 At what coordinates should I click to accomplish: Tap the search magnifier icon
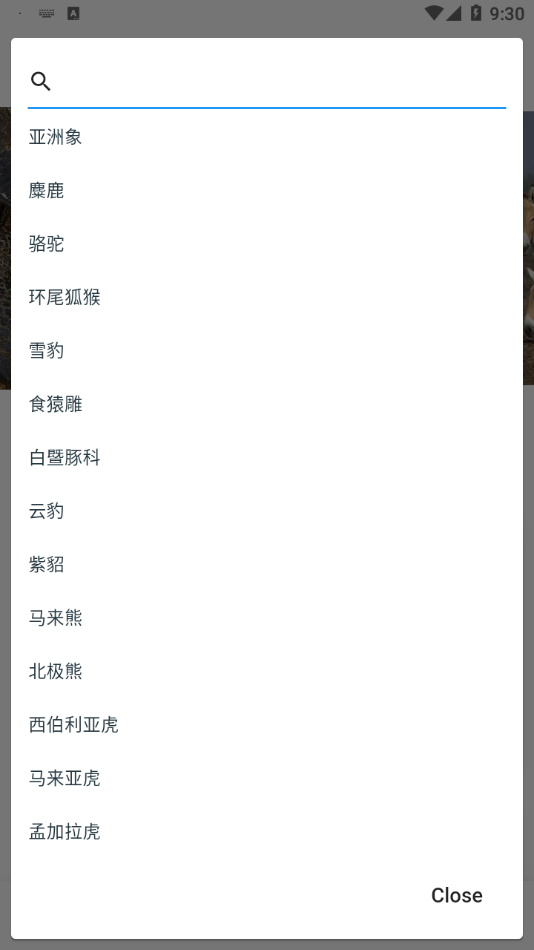point(41,81)
